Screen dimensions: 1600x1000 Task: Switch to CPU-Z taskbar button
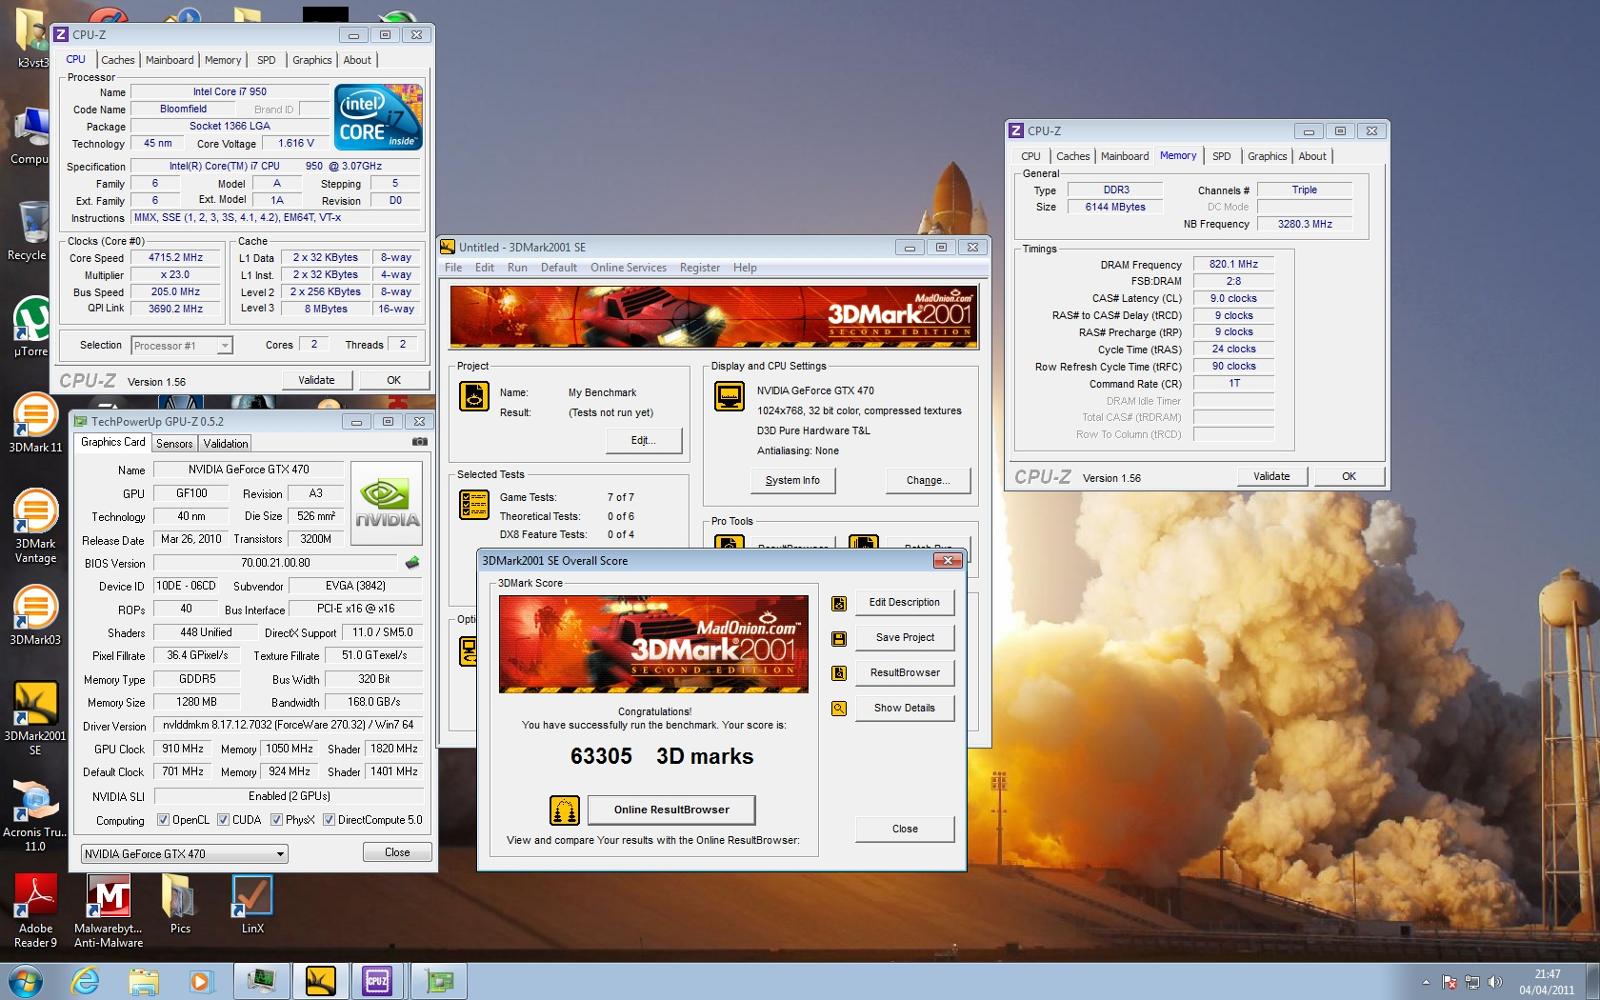[377, 981]
